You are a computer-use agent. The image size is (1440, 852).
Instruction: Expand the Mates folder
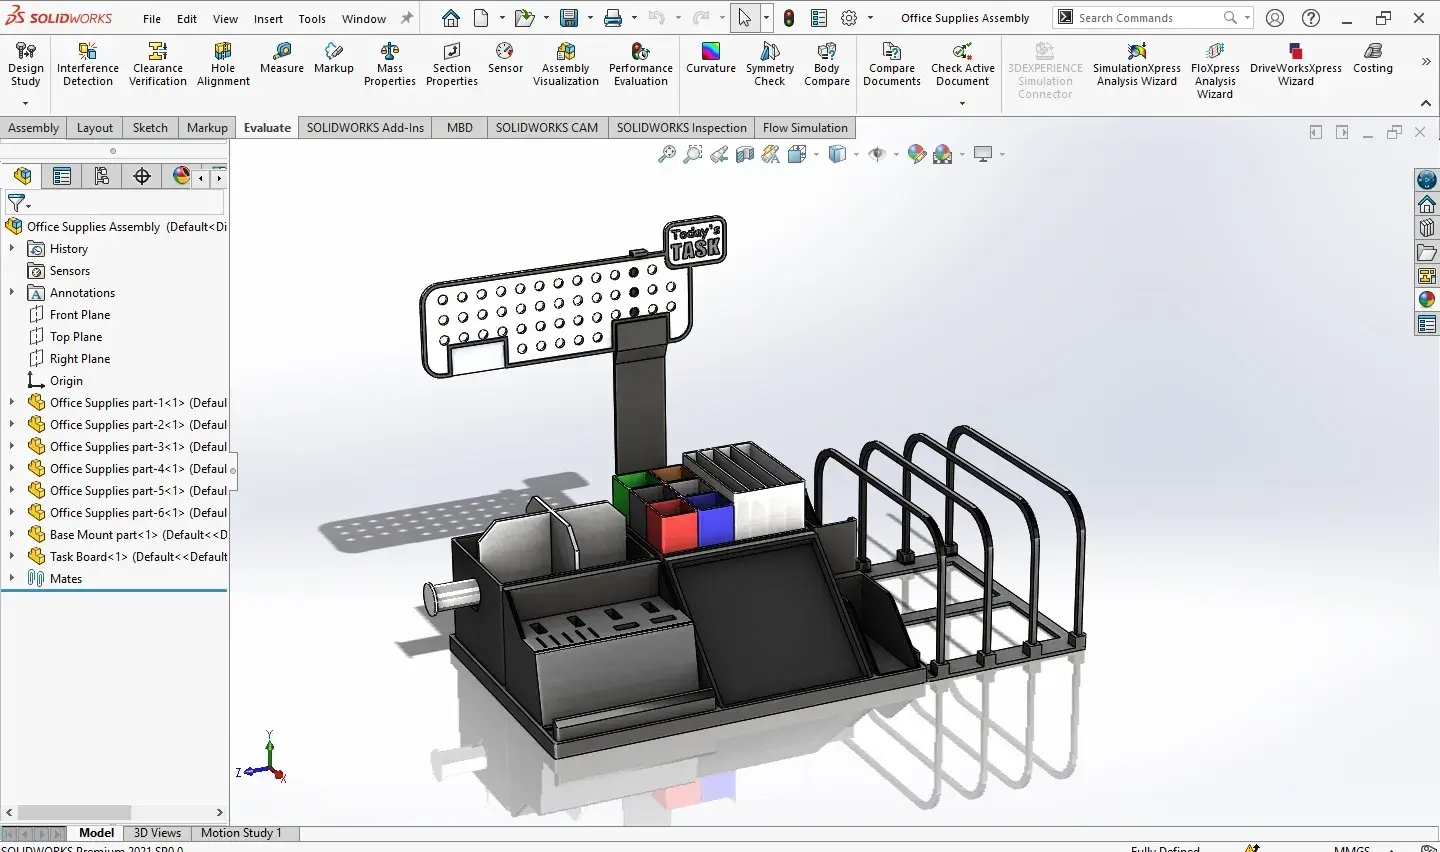pyautogui.click(x=12, y=579)
